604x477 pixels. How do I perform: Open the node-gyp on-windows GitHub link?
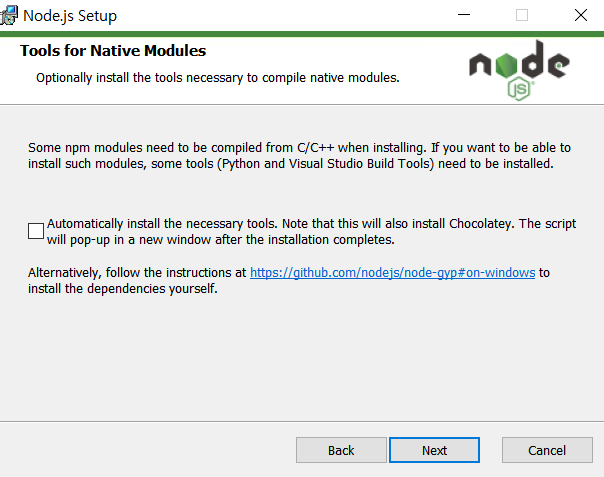pyautogui.click(x=393, y=273)
